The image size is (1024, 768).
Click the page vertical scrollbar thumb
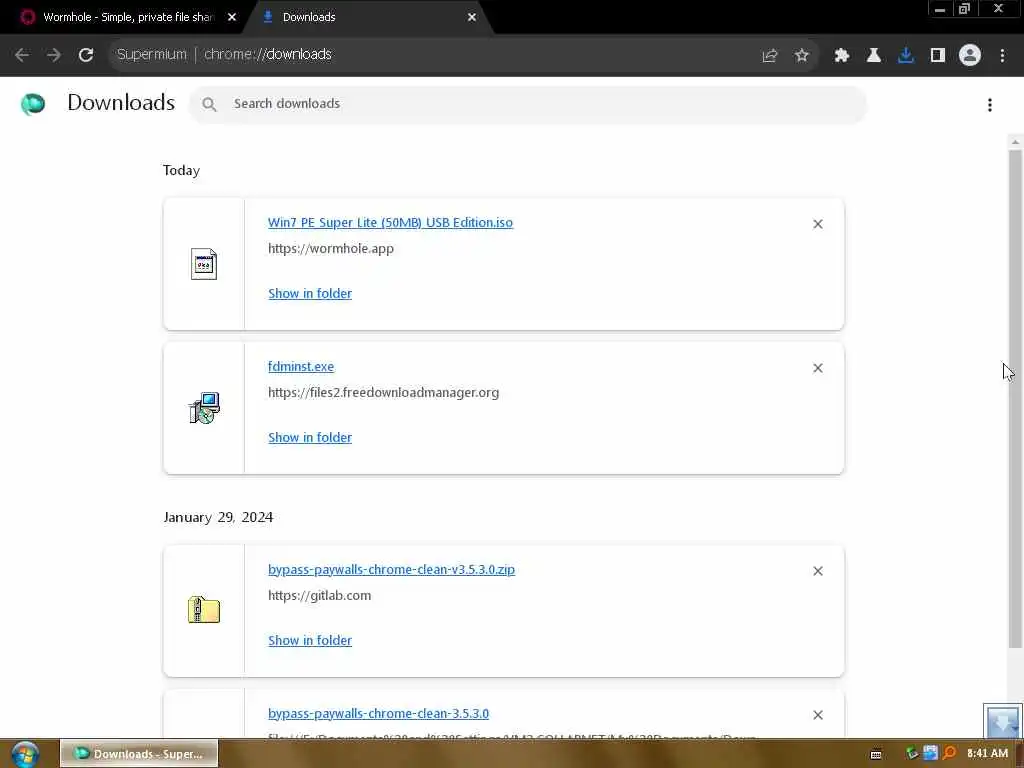point(1015,398)
